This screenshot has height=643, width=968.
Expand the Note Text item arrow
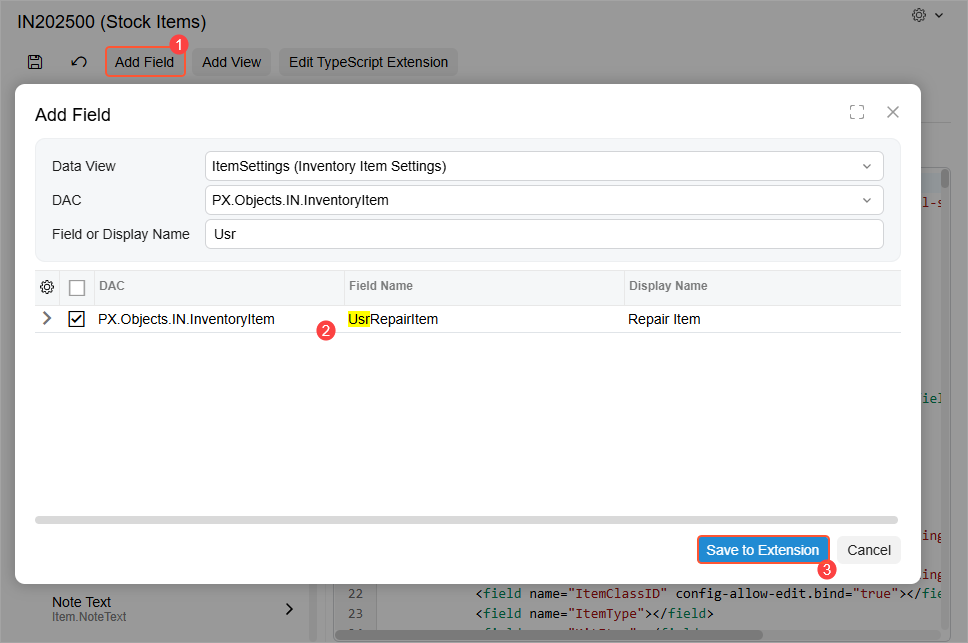tap(289, 609)
